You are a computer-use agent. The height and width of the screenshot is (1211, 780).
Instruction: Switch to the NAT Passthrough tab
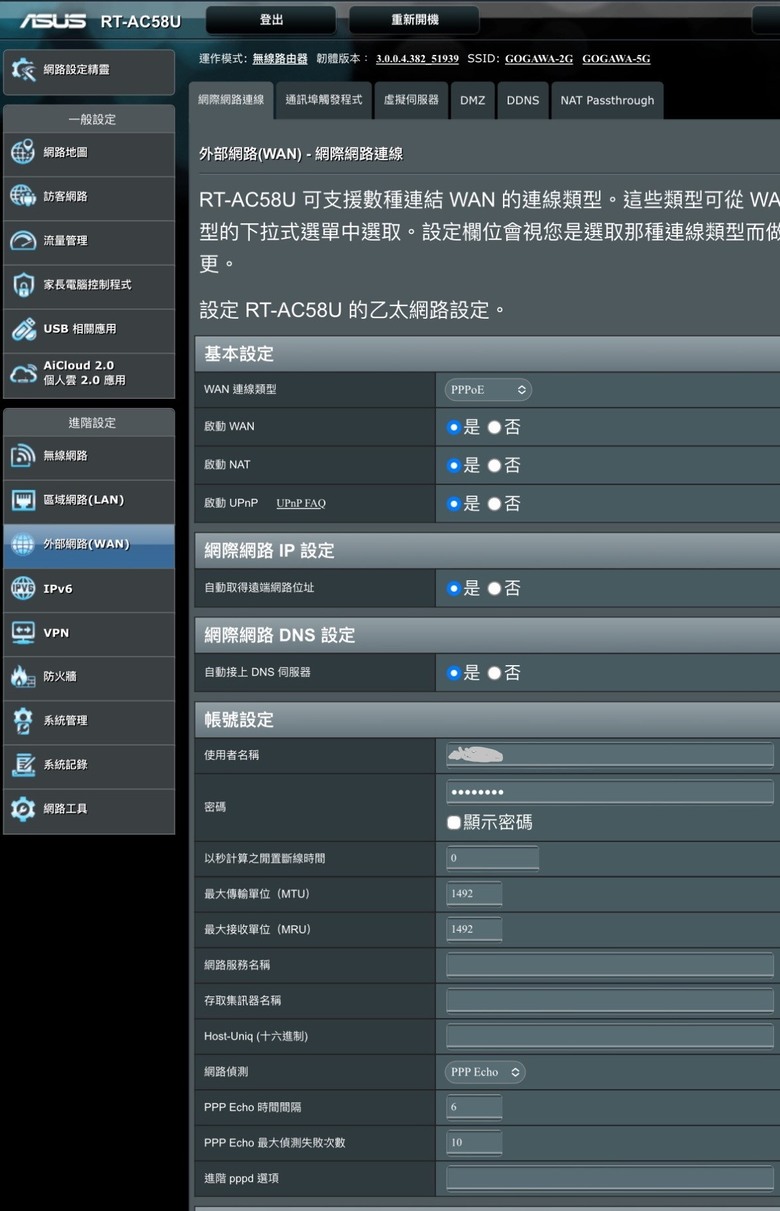coord(607,100)
